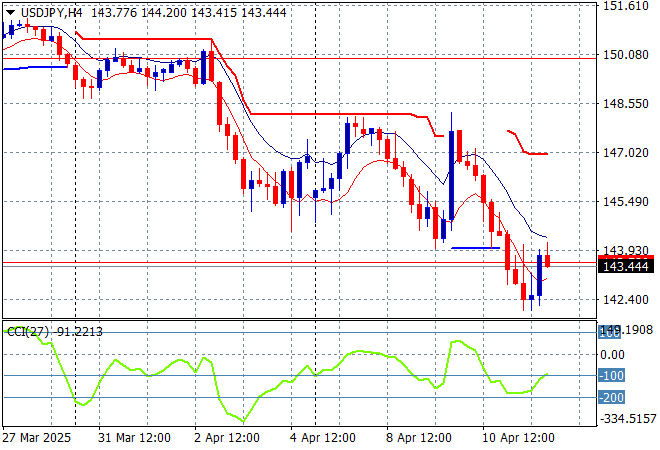Select the 145.490 price scale label
Viewport: 660px width, 450px height.
pos(625,202)
